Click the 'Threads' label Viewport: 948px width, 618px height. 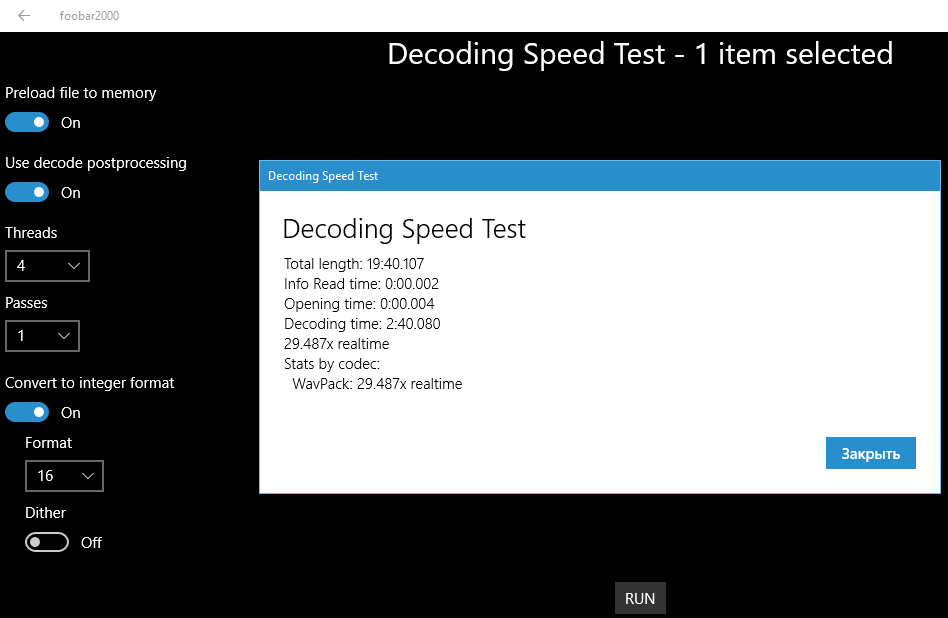point(31,233)
